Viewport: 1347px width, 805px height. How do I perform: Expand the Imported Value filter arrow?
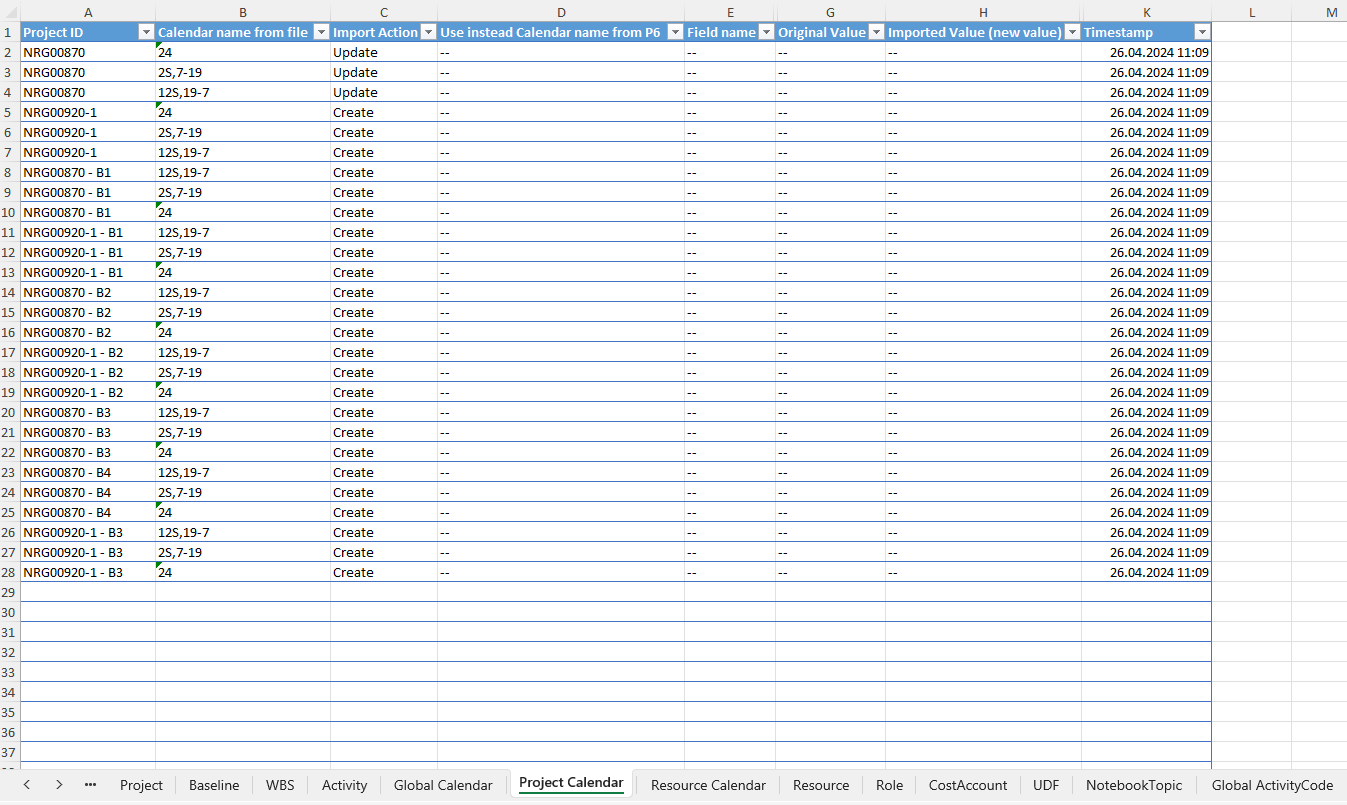click(x=1072, y=32)
